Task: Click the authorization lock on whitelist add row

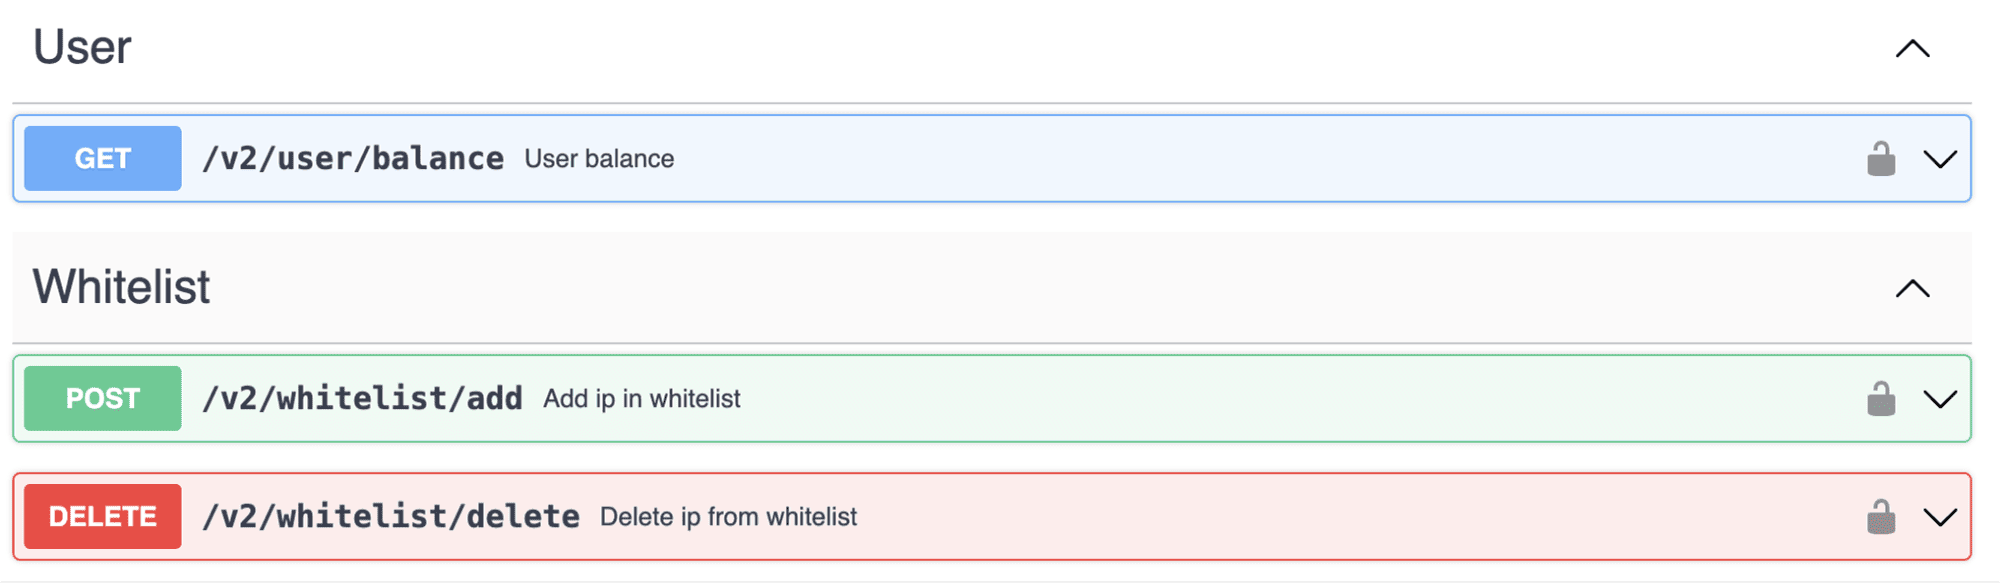Action: [x=1881, y=398]
